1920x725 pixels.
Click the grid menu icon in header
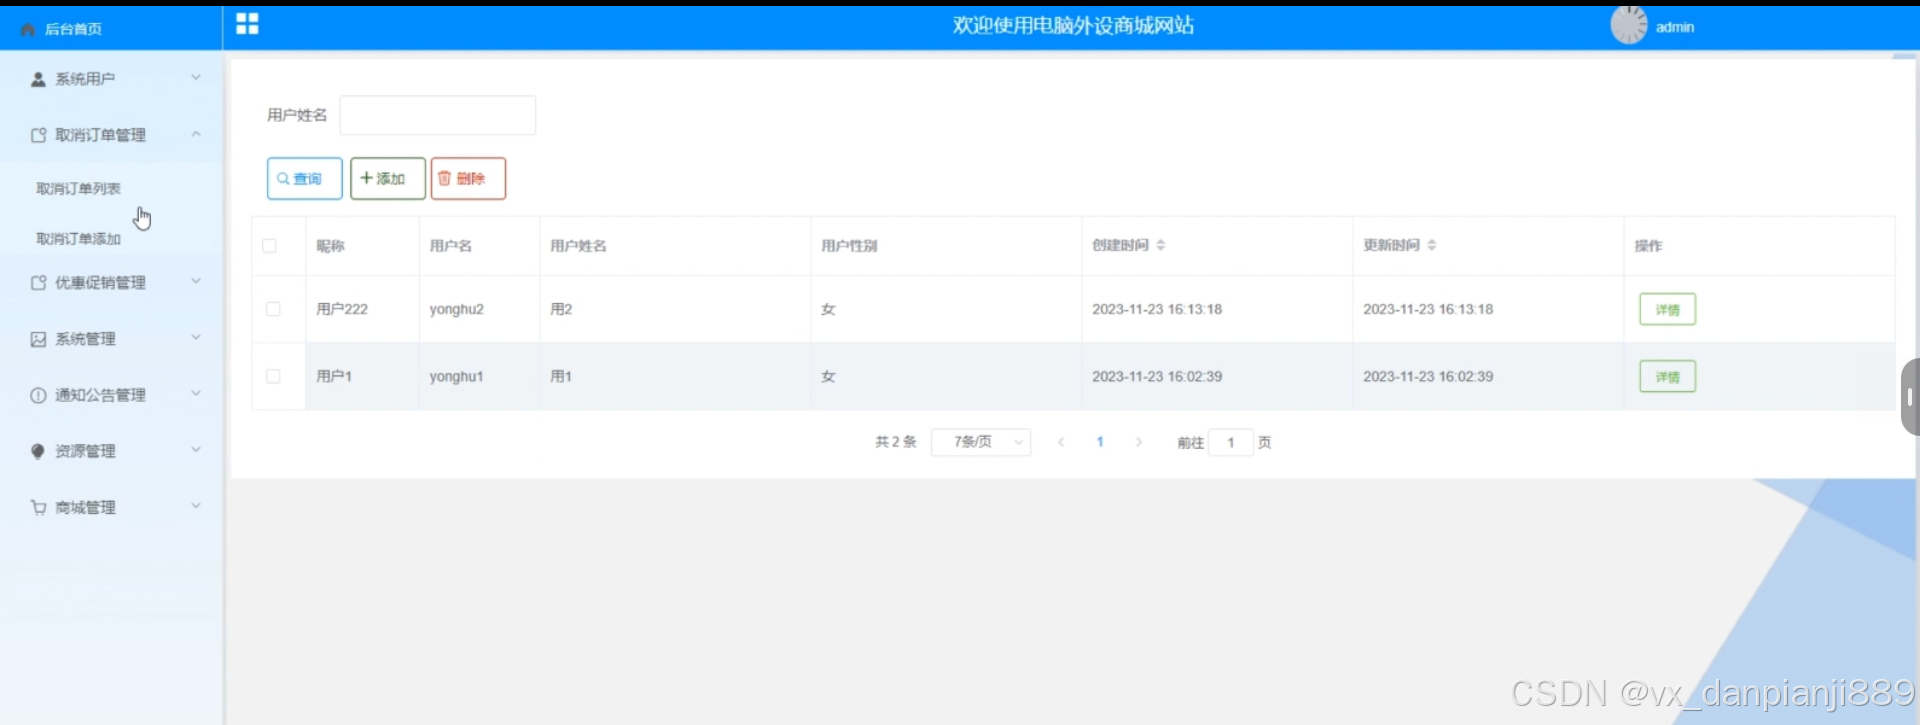tap(247, 24)
